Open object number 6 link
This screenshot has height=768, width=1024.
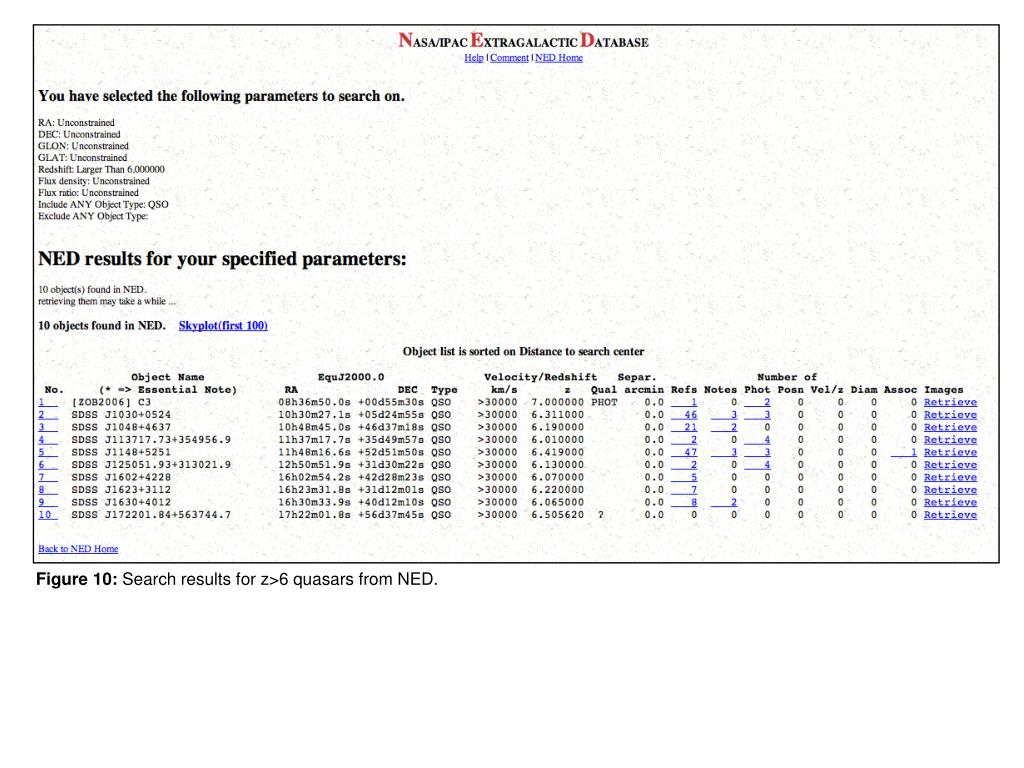coord(48,464)
